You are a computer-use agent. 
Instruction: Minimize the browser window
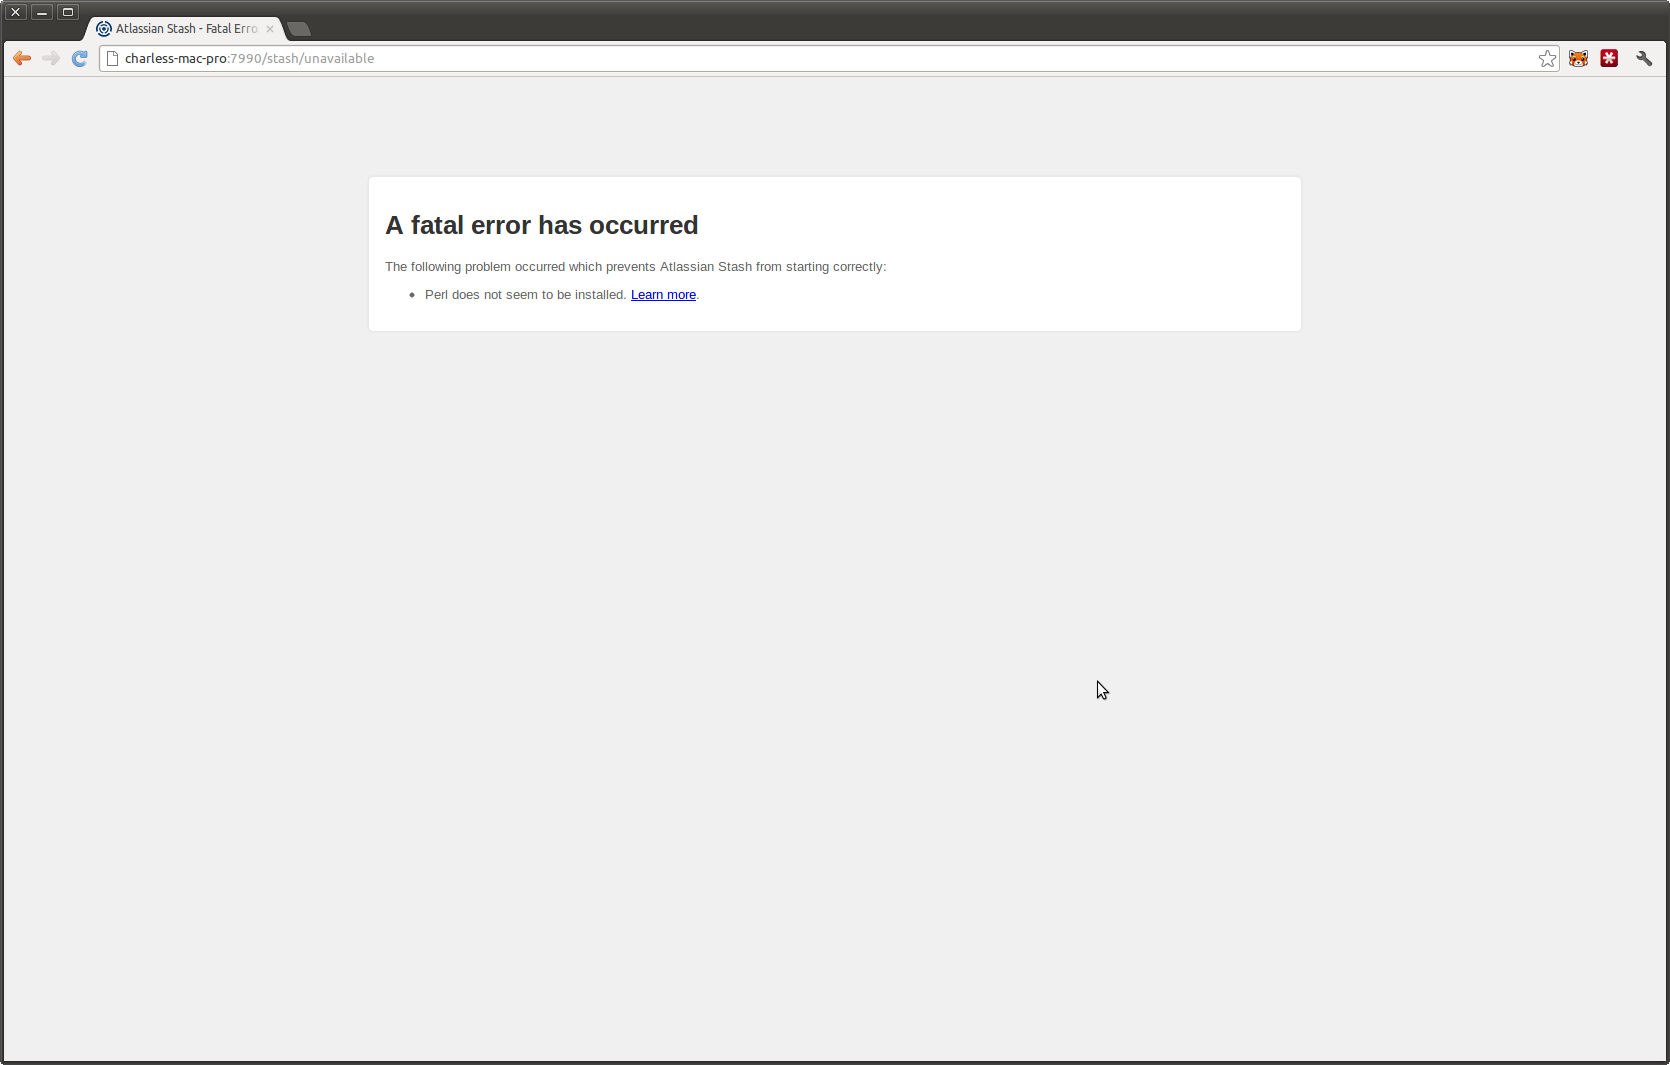tap(42, 12)
